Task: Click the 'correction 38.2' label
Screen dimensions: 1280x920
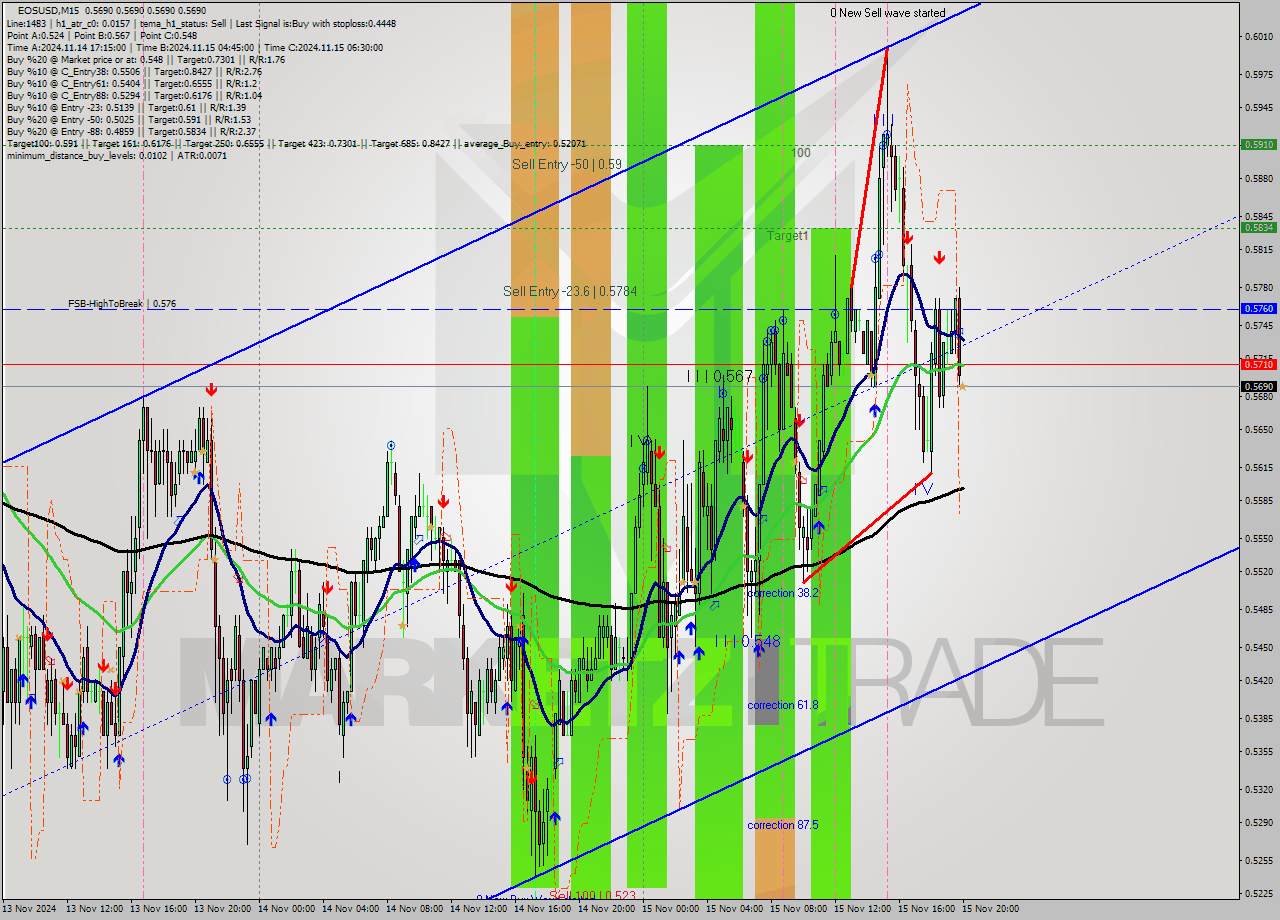Action: coord(783,593)
